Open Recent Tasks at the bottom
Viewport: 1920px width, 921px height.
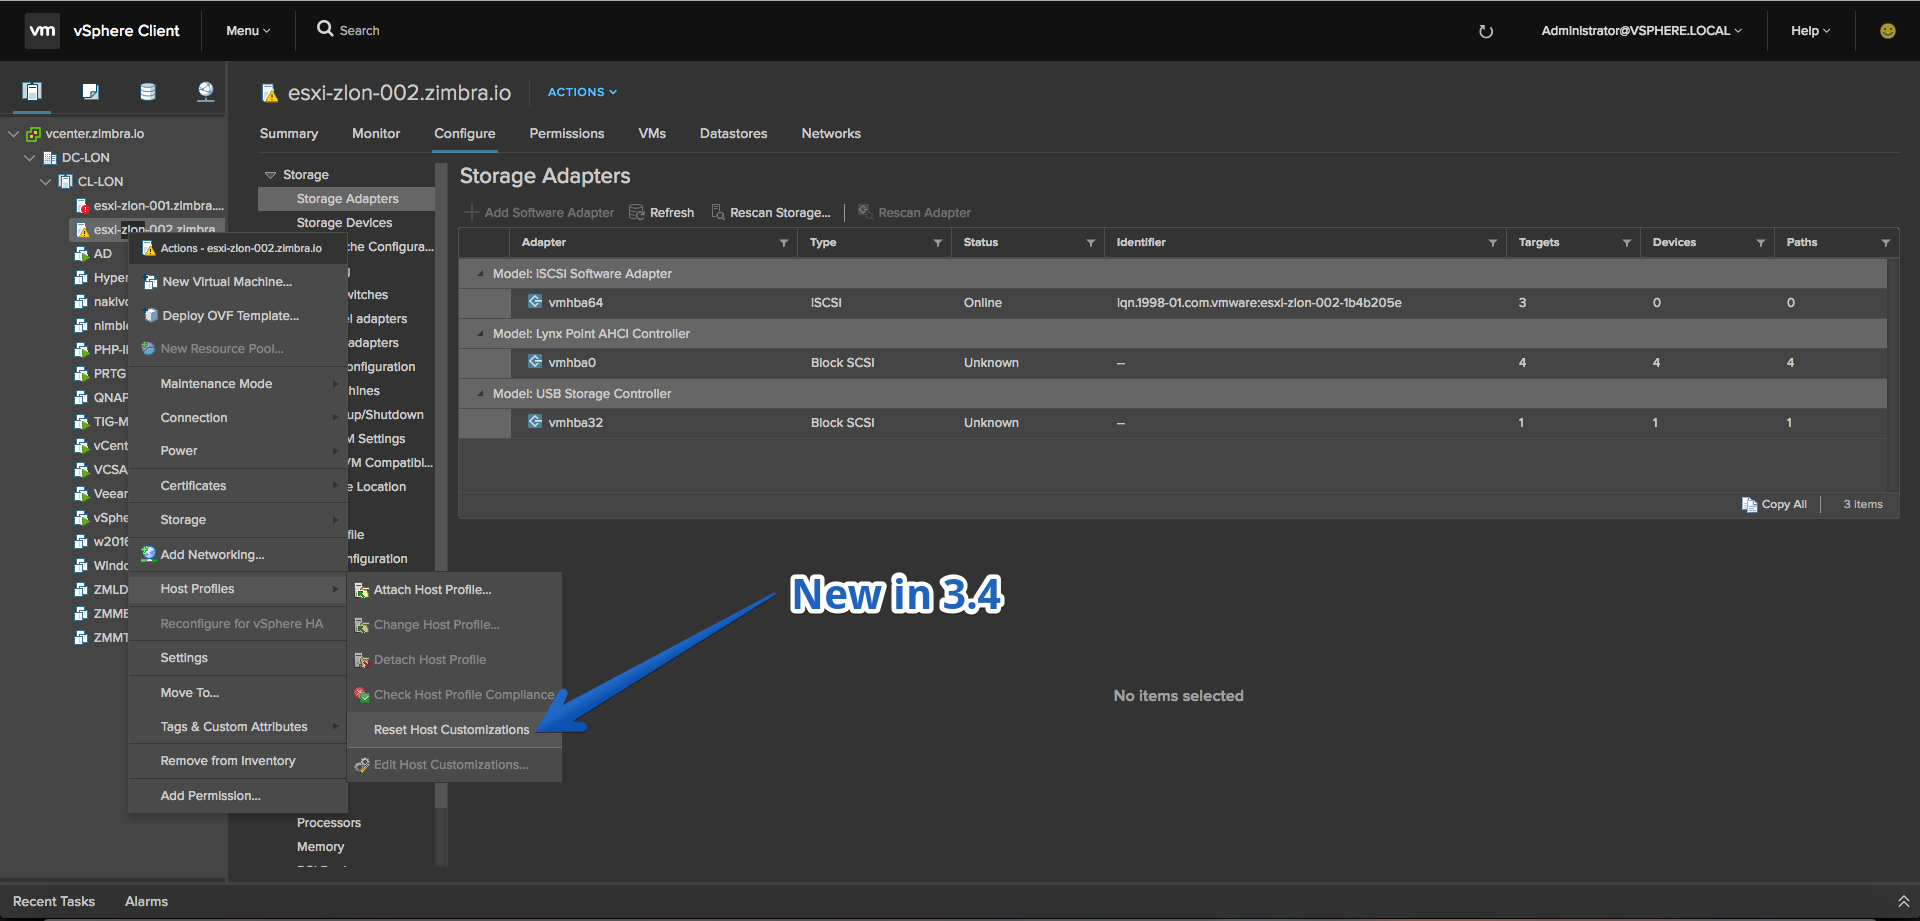54,902
